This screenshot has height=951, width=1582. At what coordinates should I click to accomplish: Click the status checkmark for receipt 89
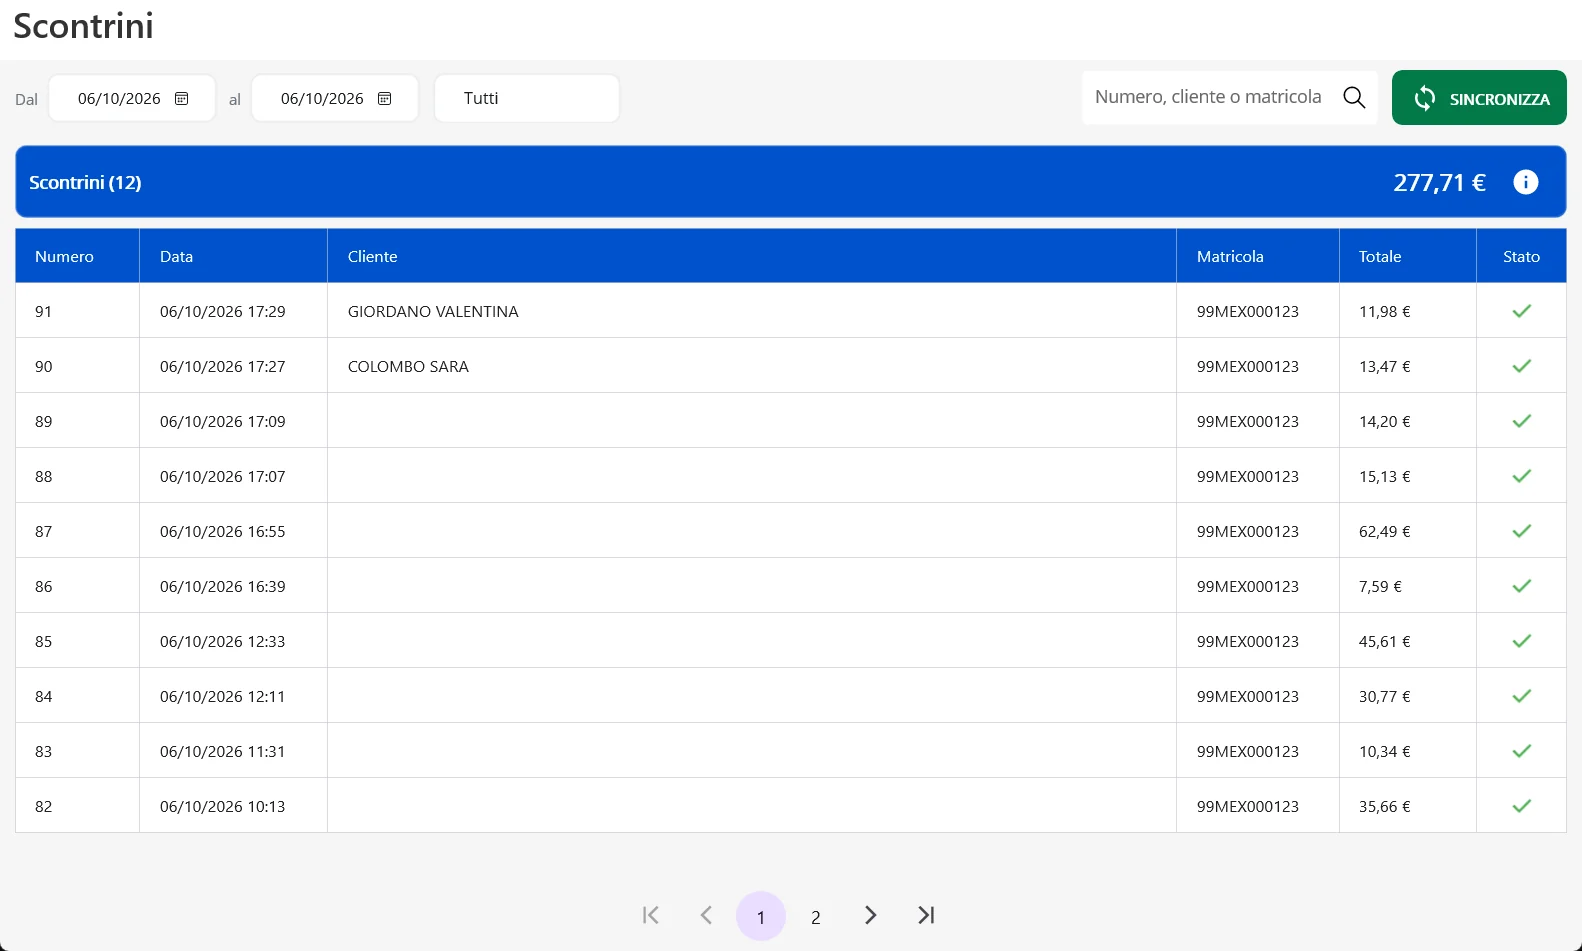point(1521,421)
